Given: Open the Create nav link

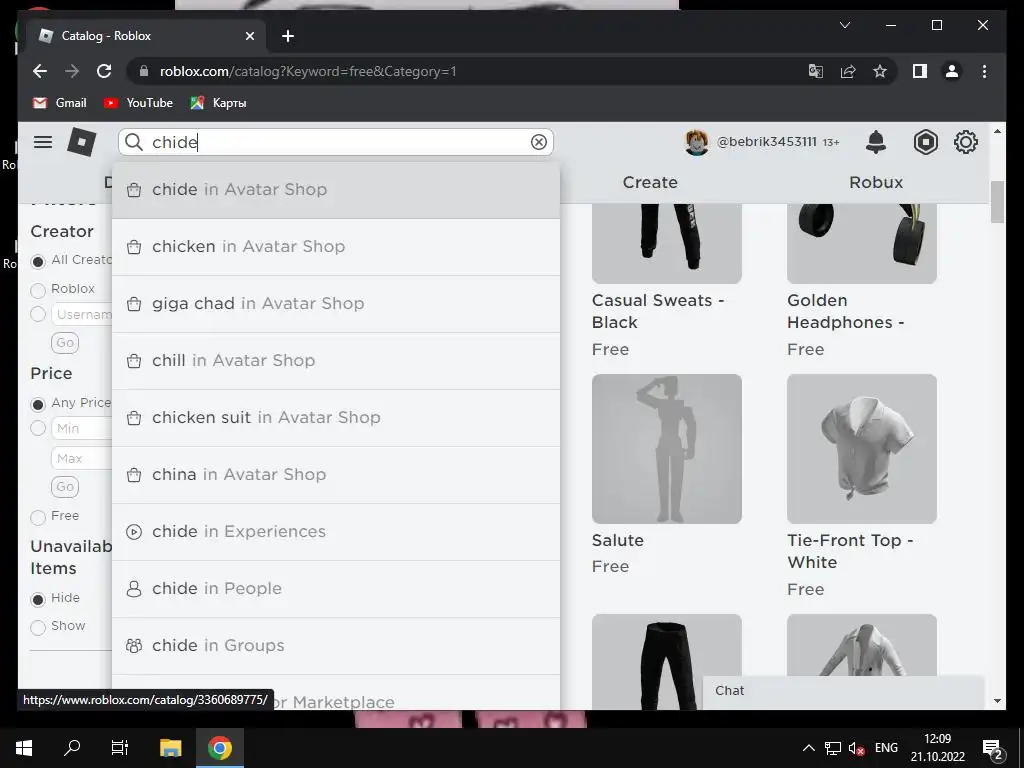Looking at the screenshot, I should (x=650, y=182).
